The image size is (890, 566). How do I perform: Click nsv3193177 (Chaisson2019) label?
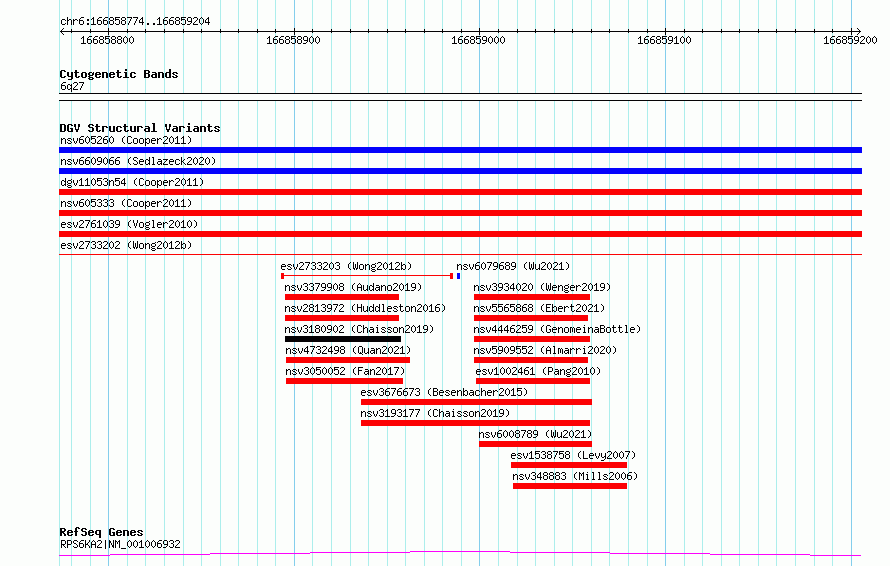pyautogui.click(x=435, y=413)
